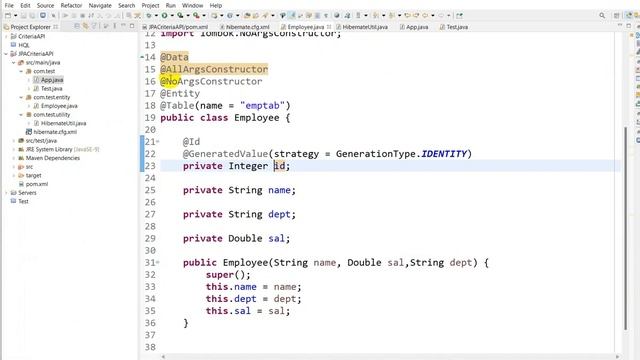Click the @Entity annotation on line 17
The image size is (640, 360).
[x=180, y=93]
